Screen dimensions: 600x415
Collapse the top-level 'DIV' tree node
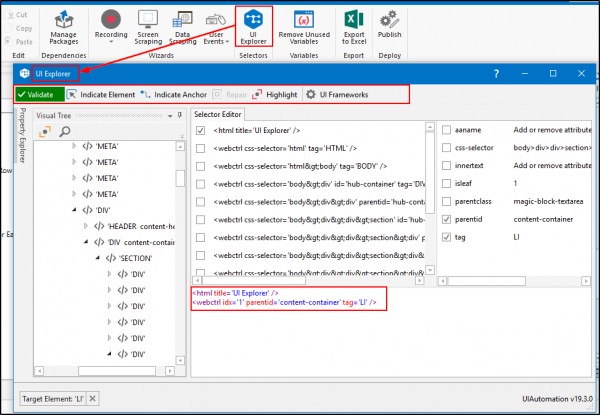pyautogui.click(x=74, y=210)
